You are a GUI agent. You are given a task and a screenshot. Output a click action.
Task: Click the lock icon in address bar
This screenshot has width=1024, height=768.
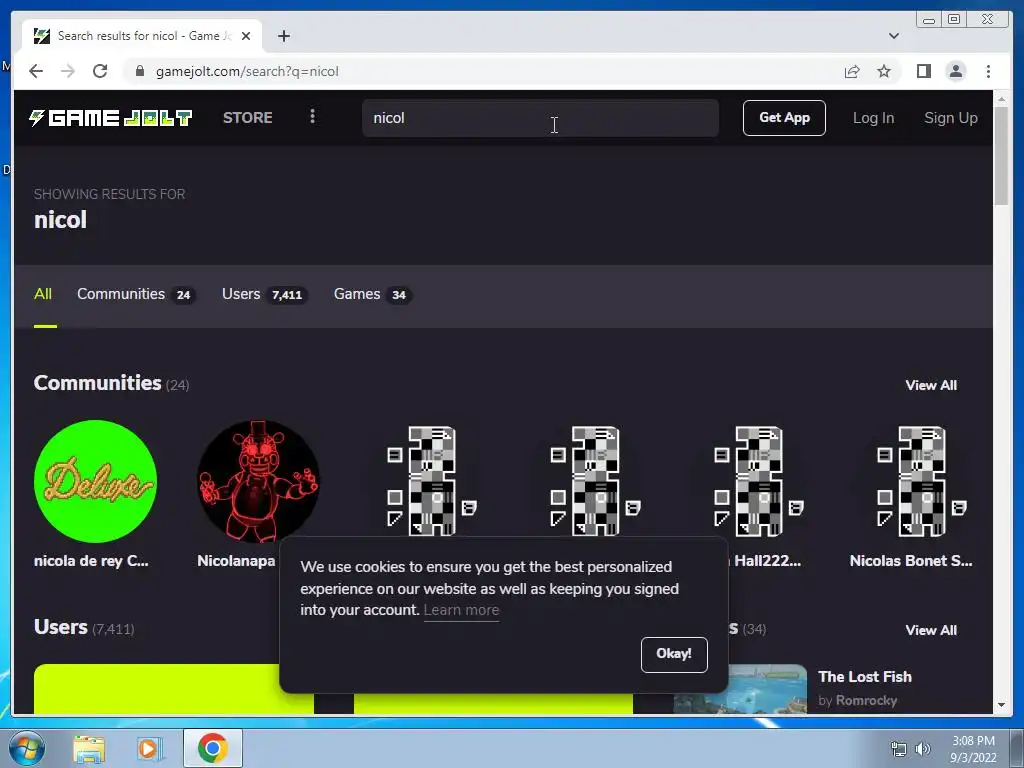pyautogui.click(x=139, y=71)
